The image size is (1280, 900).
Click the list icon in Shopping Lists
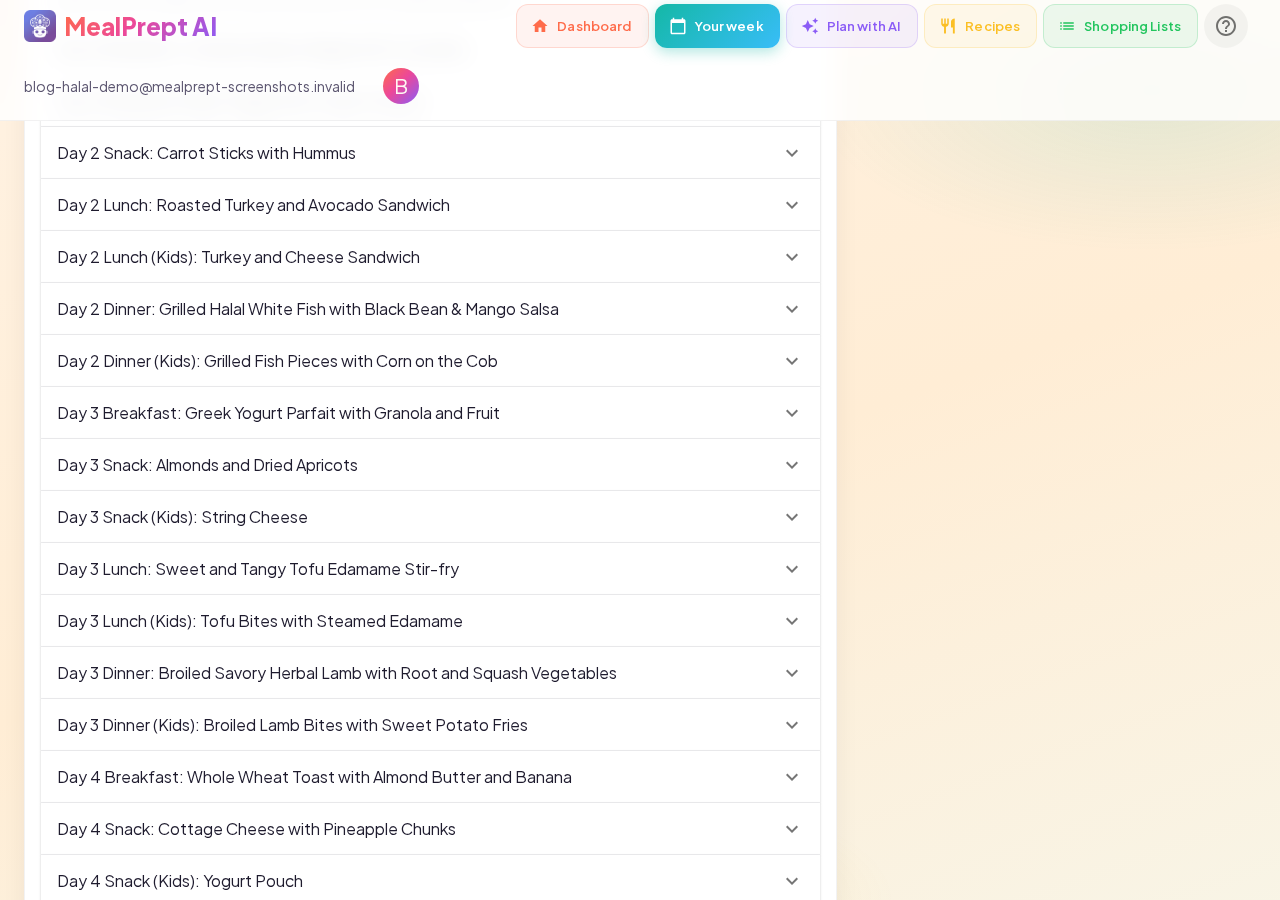pyautogui.click(x=1067, y=26)
